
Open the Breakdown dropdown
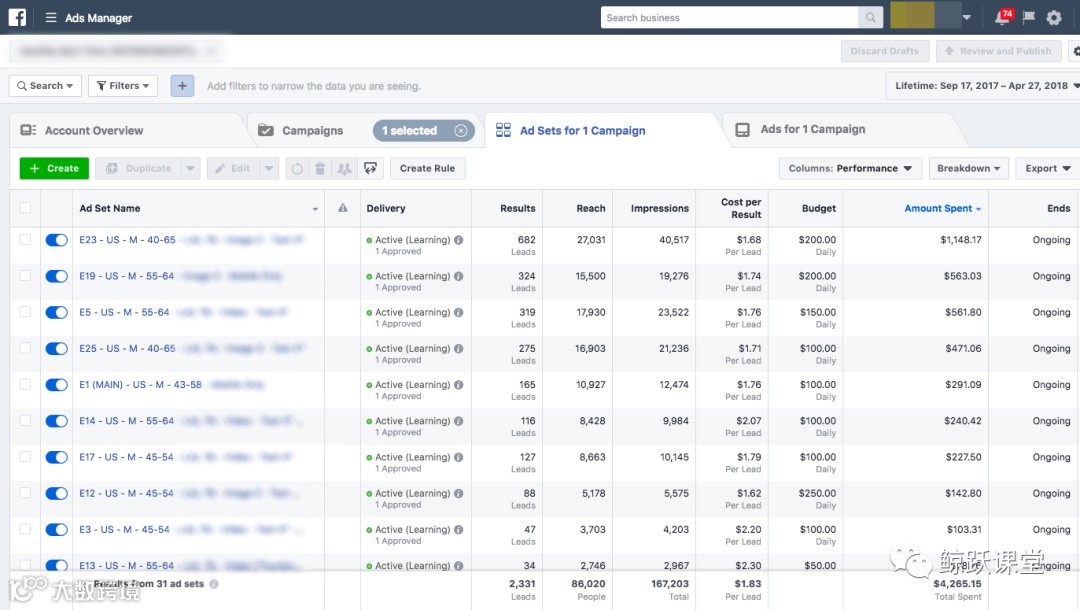[968, 168]
